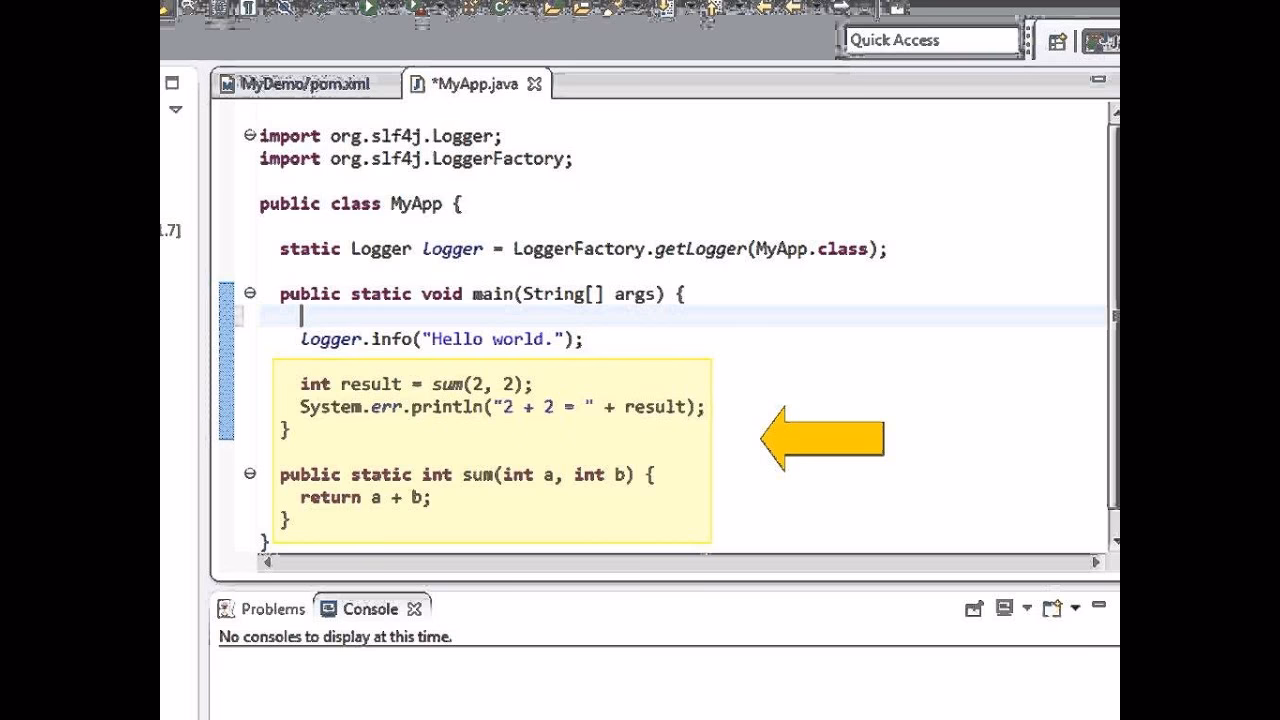Open a new console with the Open Console icon
The height and width of the screenshot is (720, 1280).
coord(1050,607)
